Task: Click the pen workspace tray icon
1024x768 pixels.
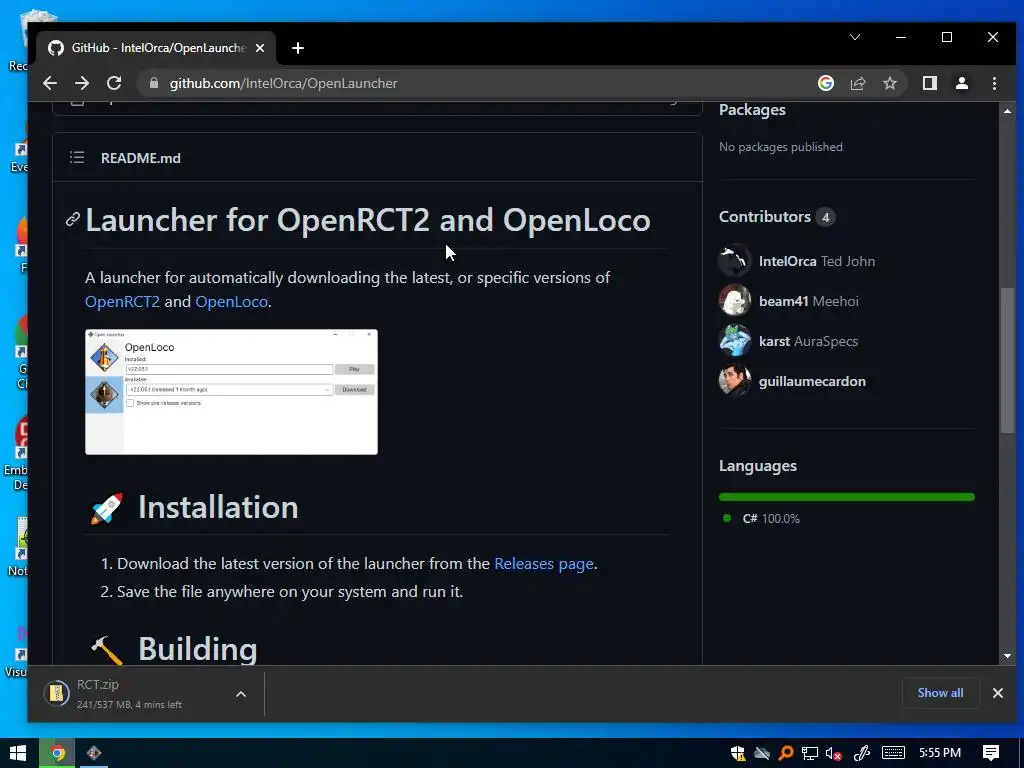Action: pos(862,754)
